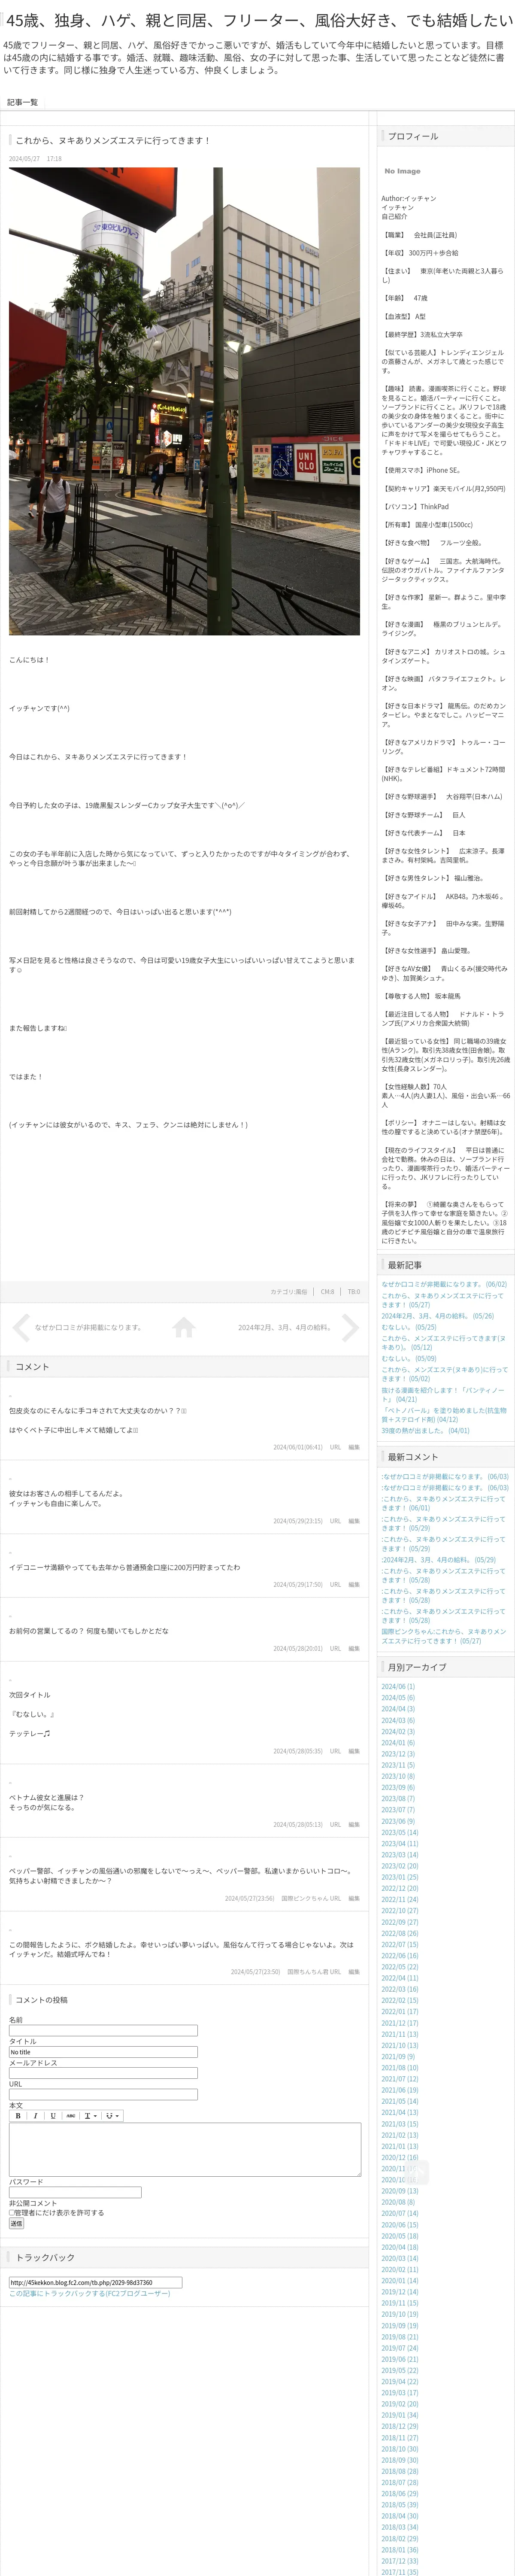This screenshot has height=2576, width=515.
Task: Open archive 2022/01 (17)
Action: [x=400, y=2011]
